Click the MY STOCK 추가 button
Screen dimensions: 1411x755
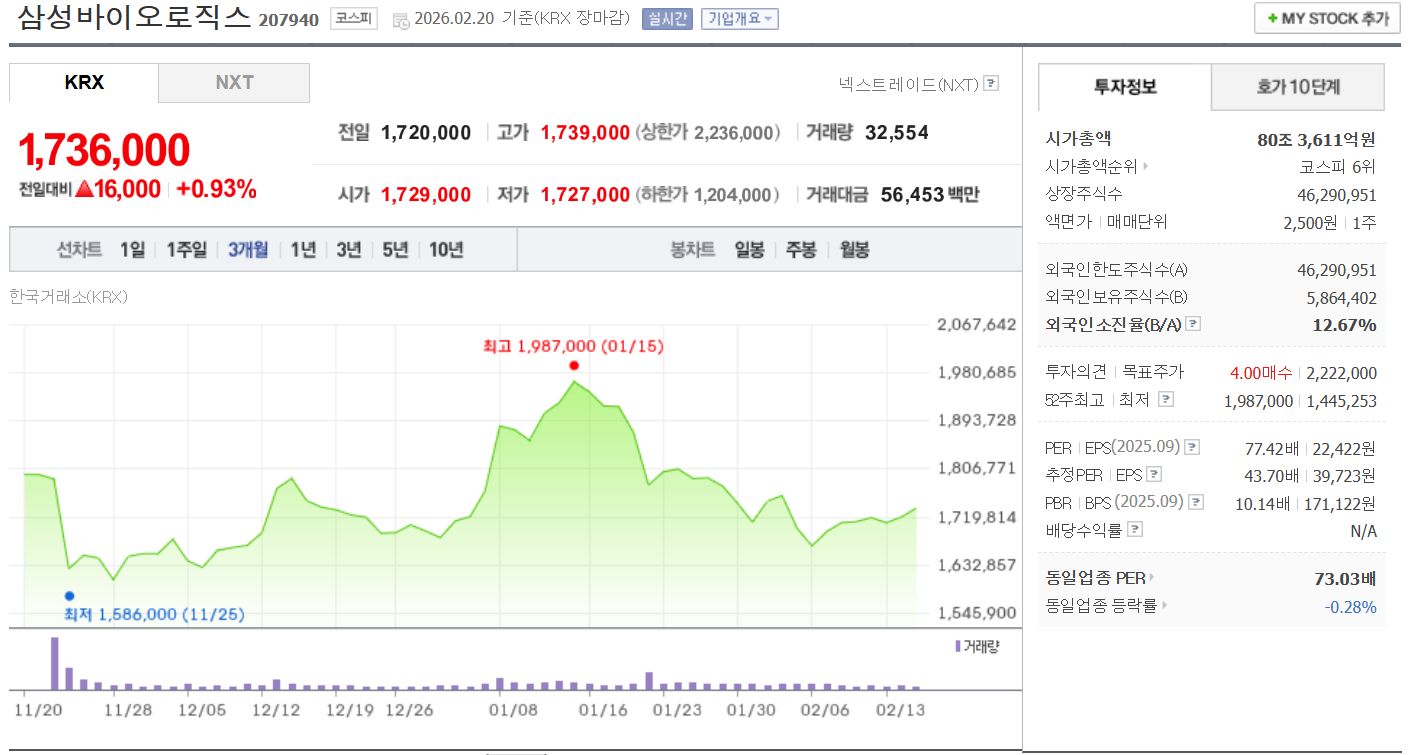click(1327, 18)
